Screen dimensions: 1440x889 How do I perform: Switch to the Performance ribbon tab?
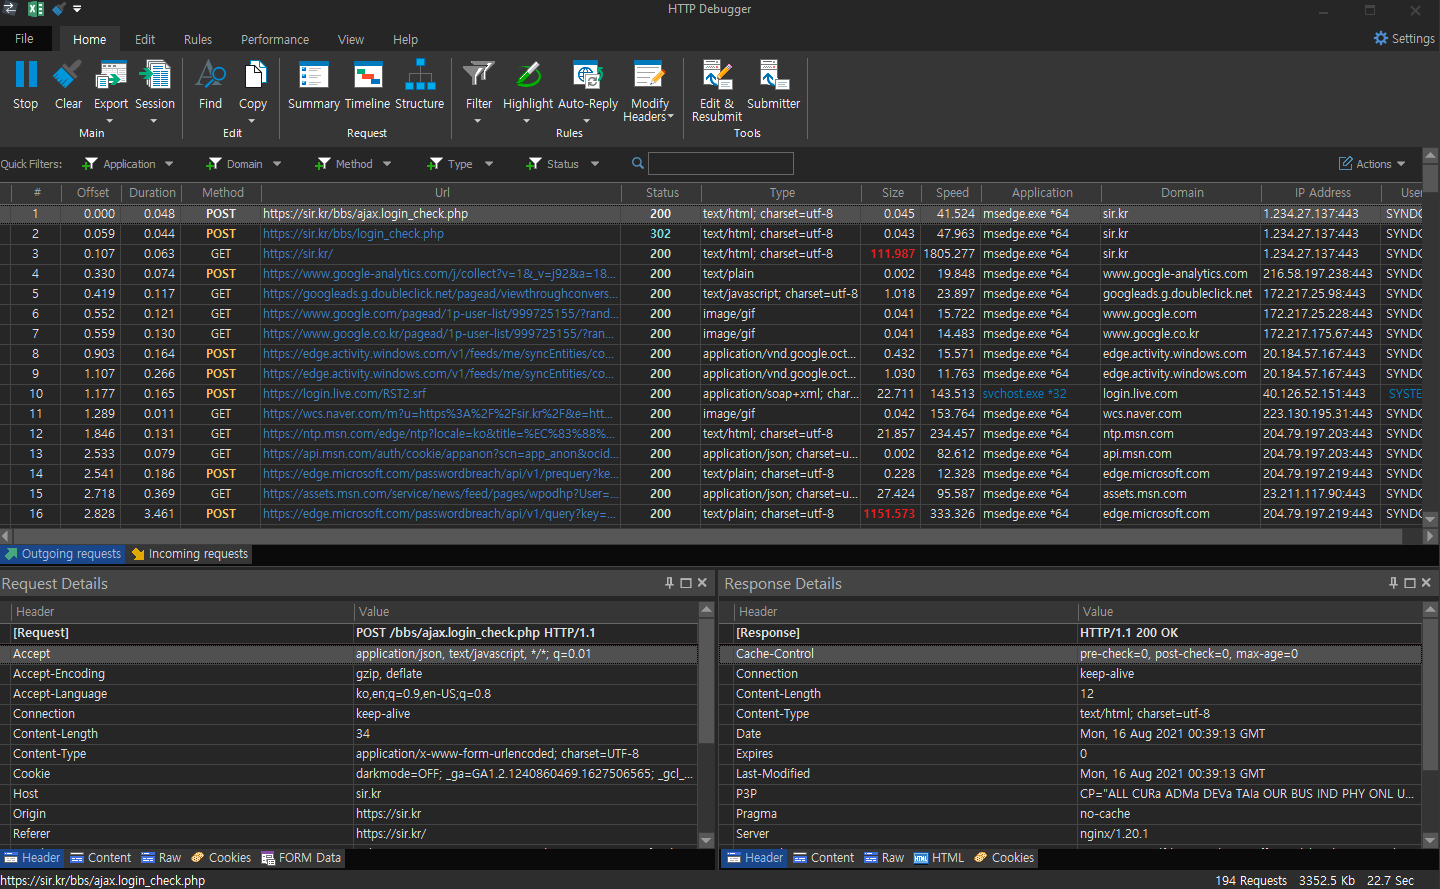point(274,40)
